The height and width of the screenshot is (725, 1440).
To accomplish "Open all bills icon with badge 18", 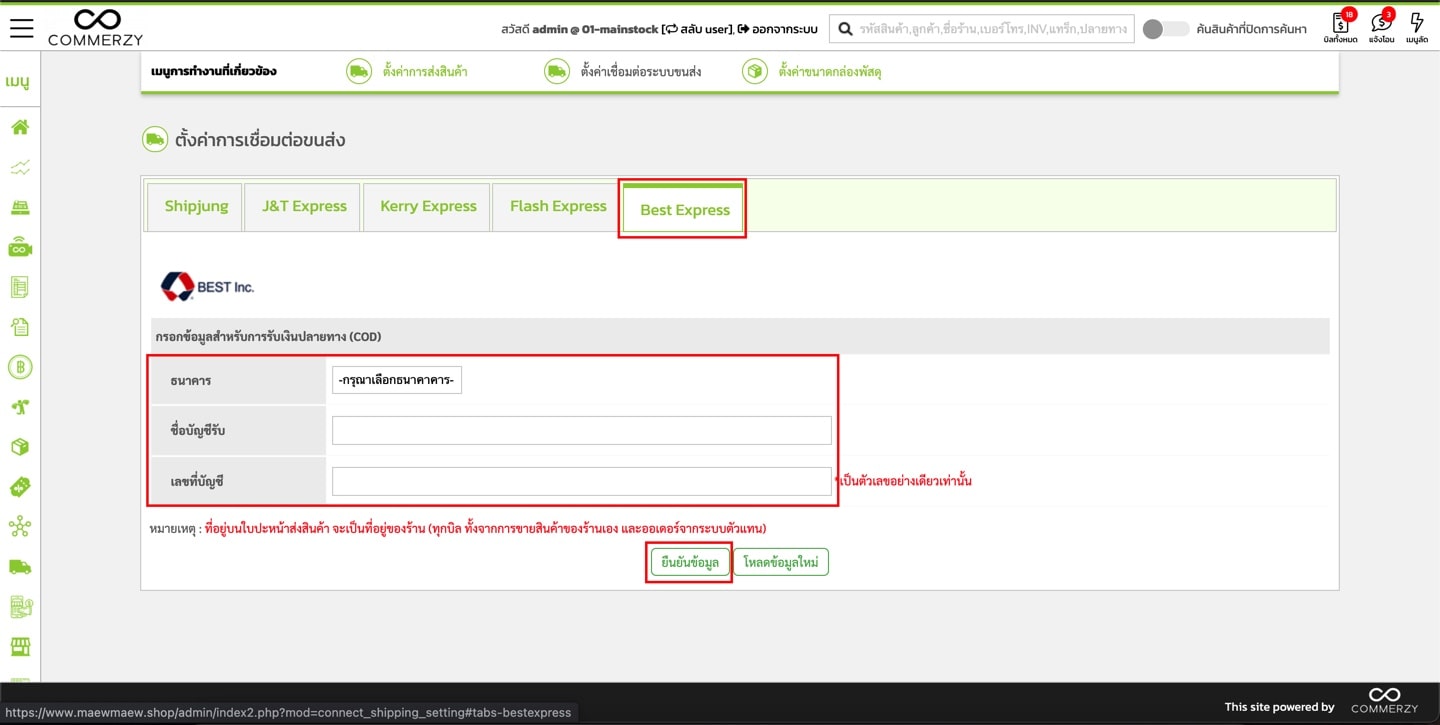I will pos(1340,26).
